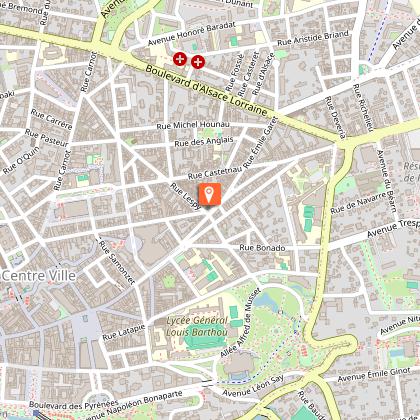This screenshot has height=420, width=420.
Task: Select the Rue Aristide Briand label
Action: tap(313, 38)
